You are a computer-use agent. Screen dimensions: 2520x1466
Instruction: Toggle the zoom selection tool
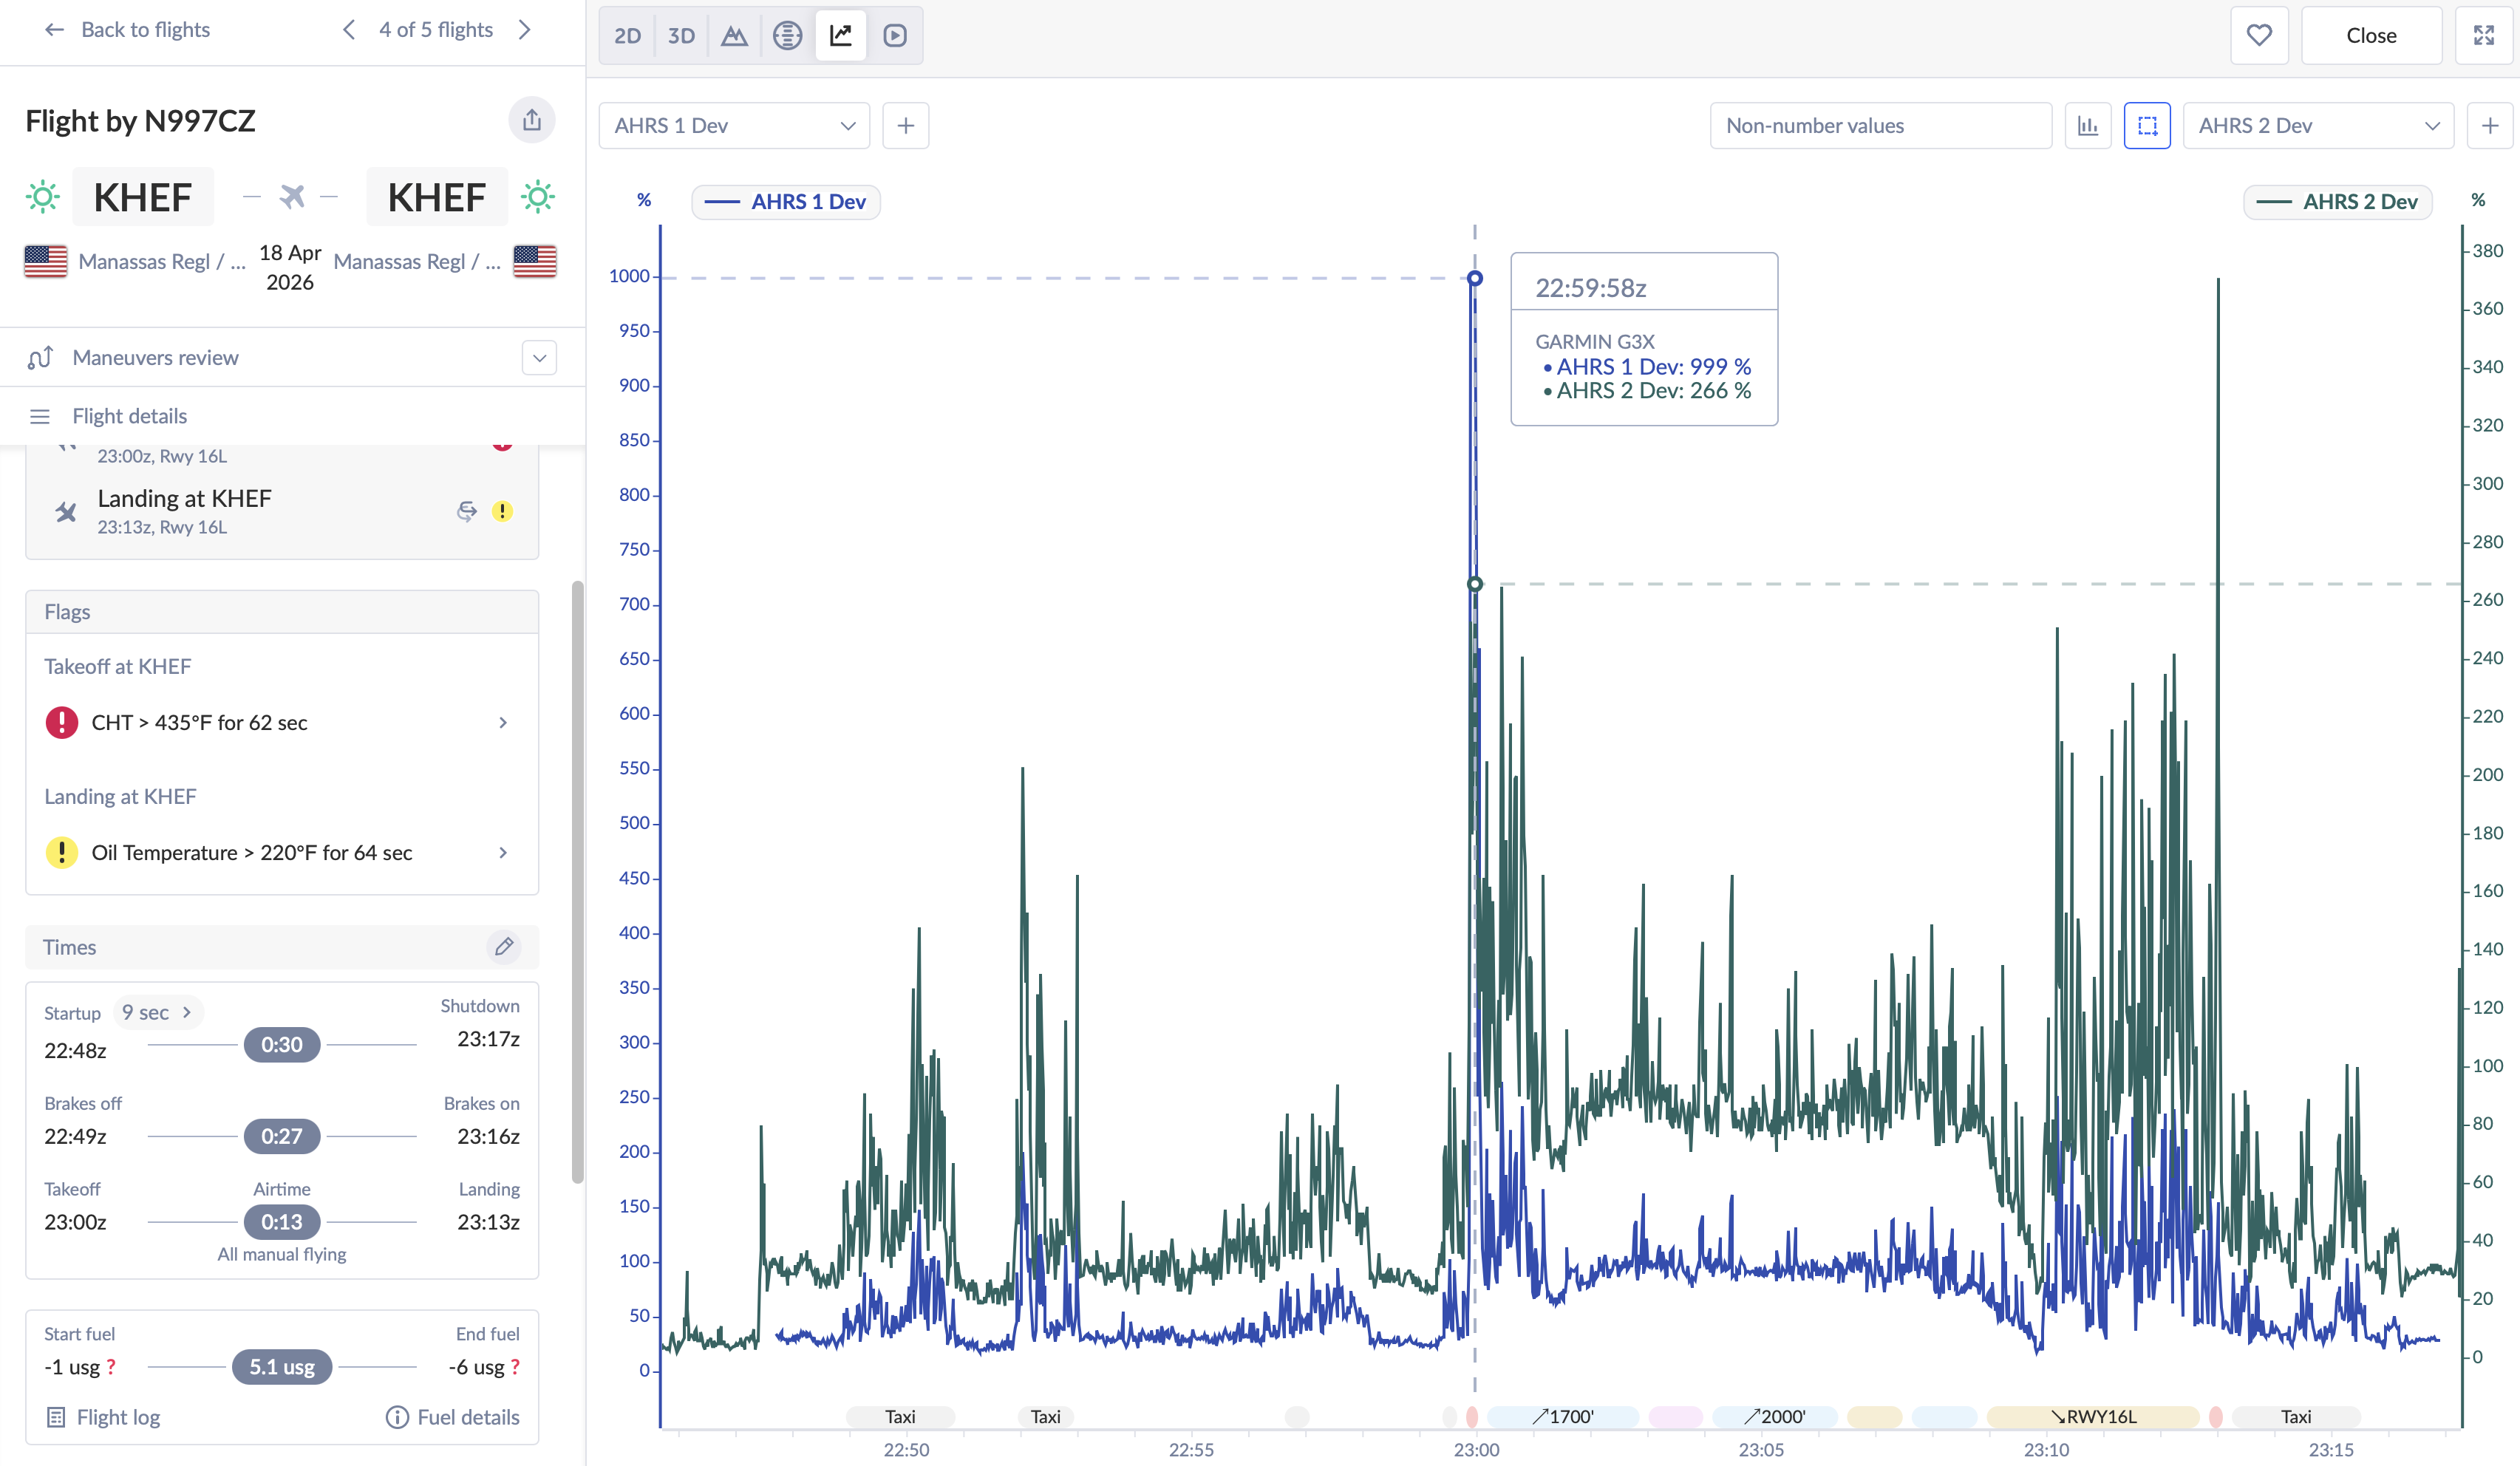pyautogui.click(x=2147, y=126)
